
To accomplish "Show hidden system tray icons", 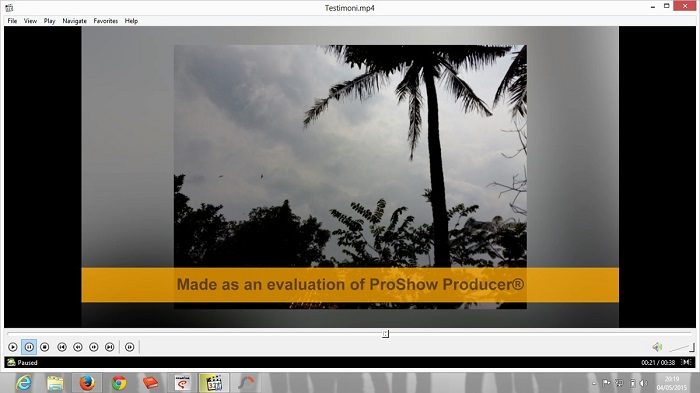I will tap(594, 383).
